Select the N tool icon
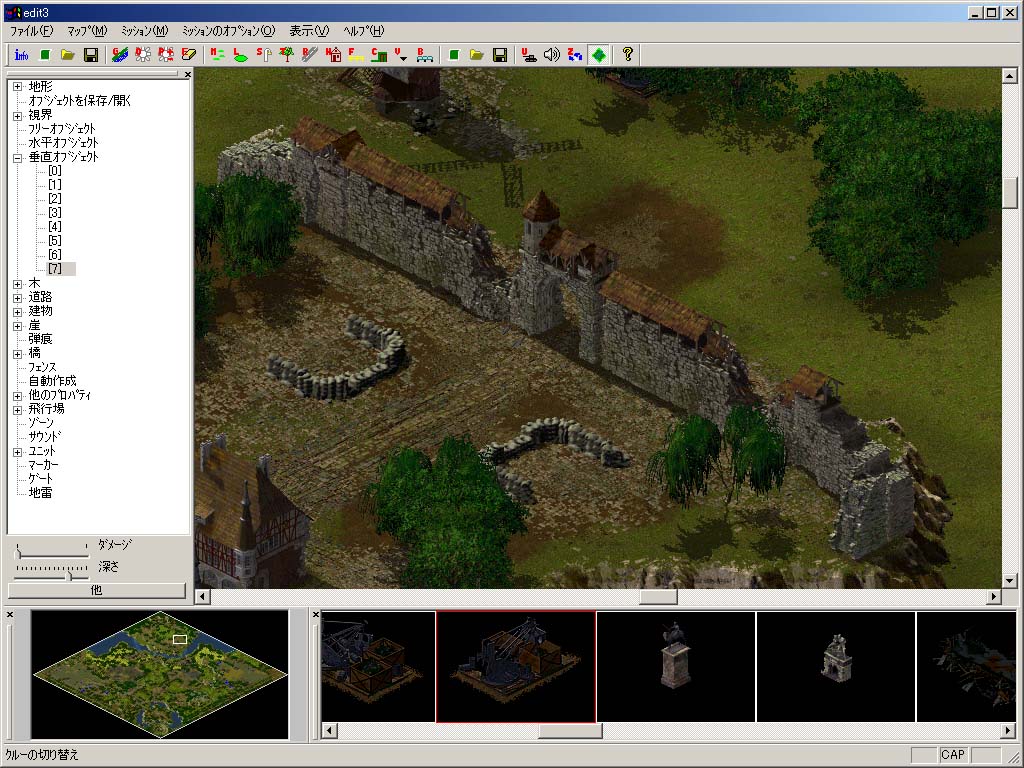 [217, 55]
